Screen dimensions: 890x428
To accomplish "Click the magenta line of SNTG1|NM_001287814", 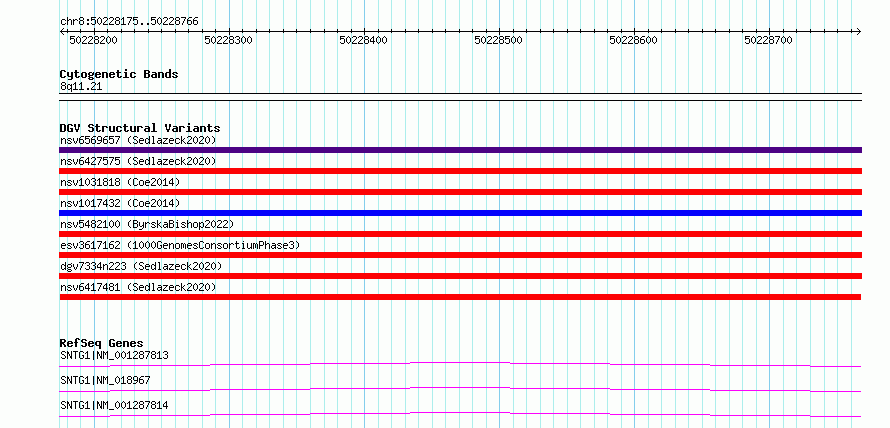I will [460, 414].
